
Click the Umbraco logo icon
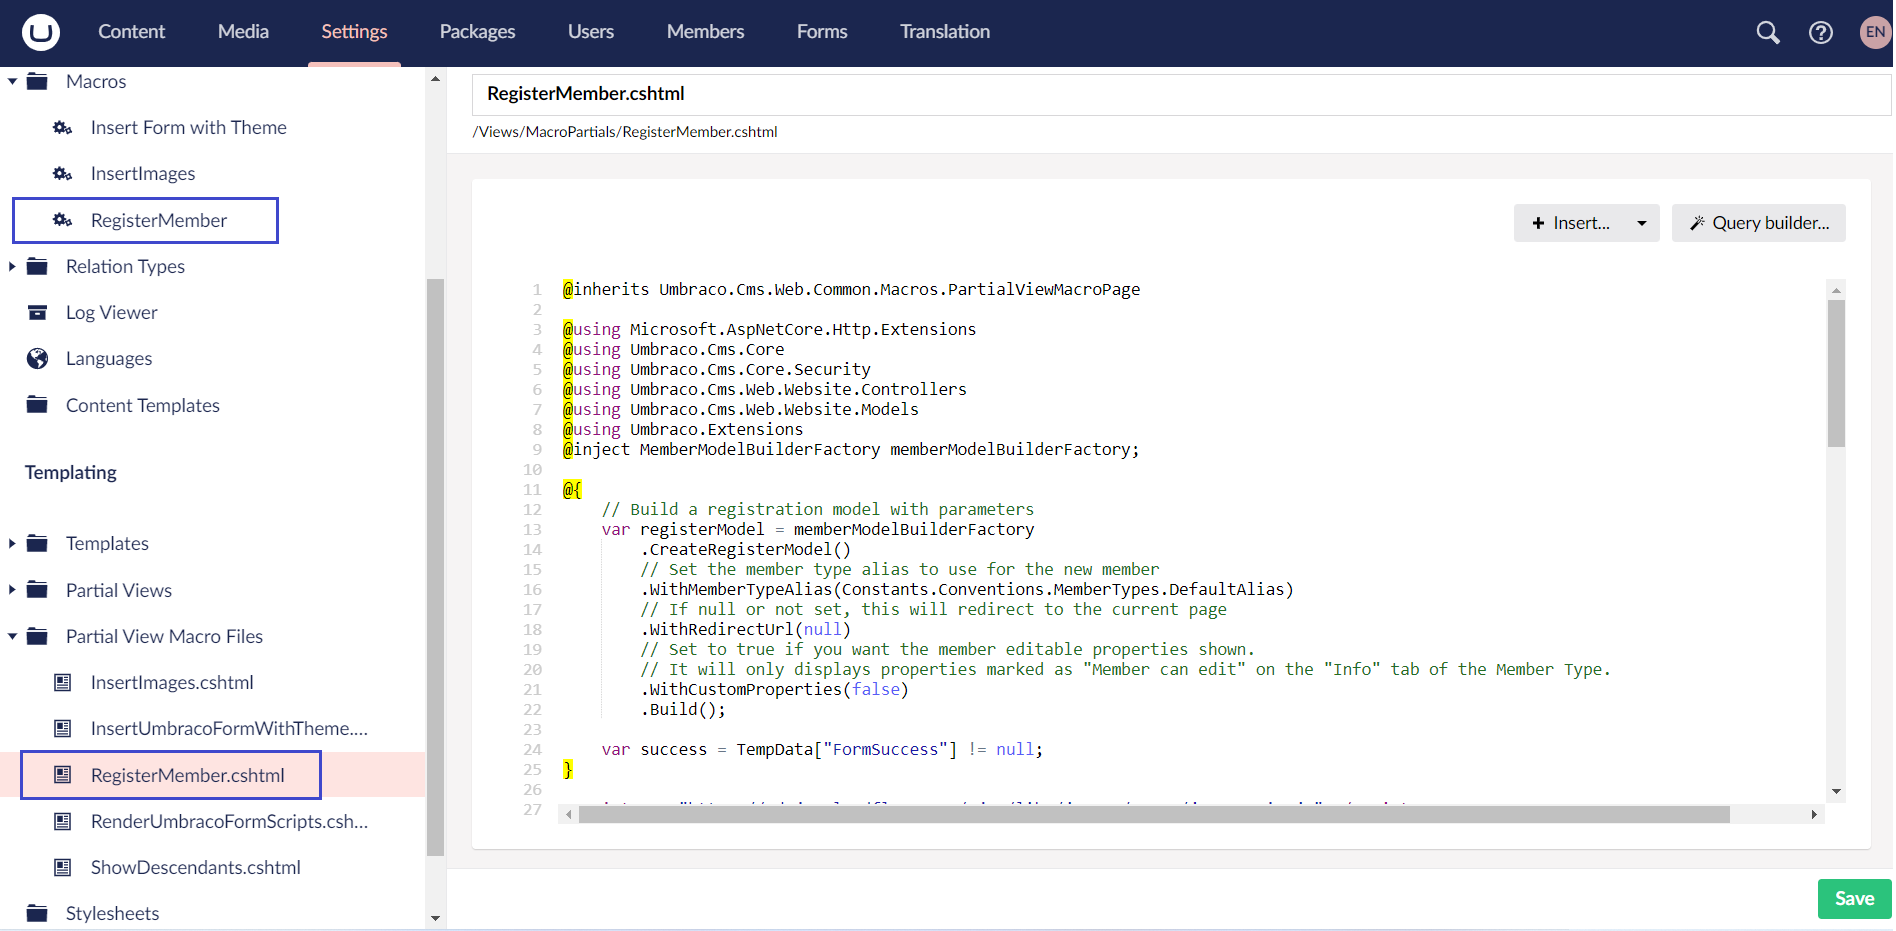point(41,32)
